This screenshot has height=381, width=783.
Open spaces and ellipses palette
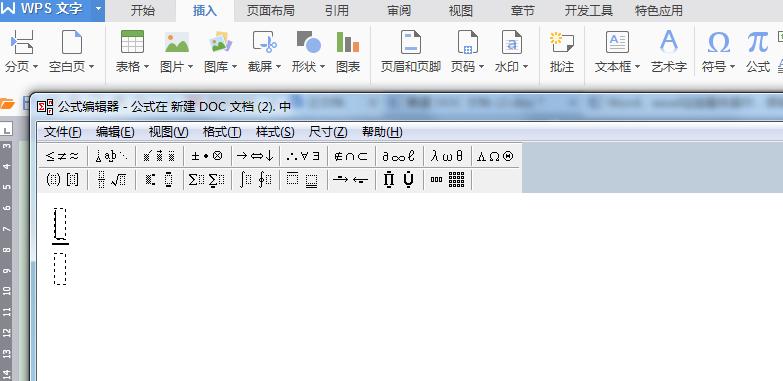tap(111, 156)
